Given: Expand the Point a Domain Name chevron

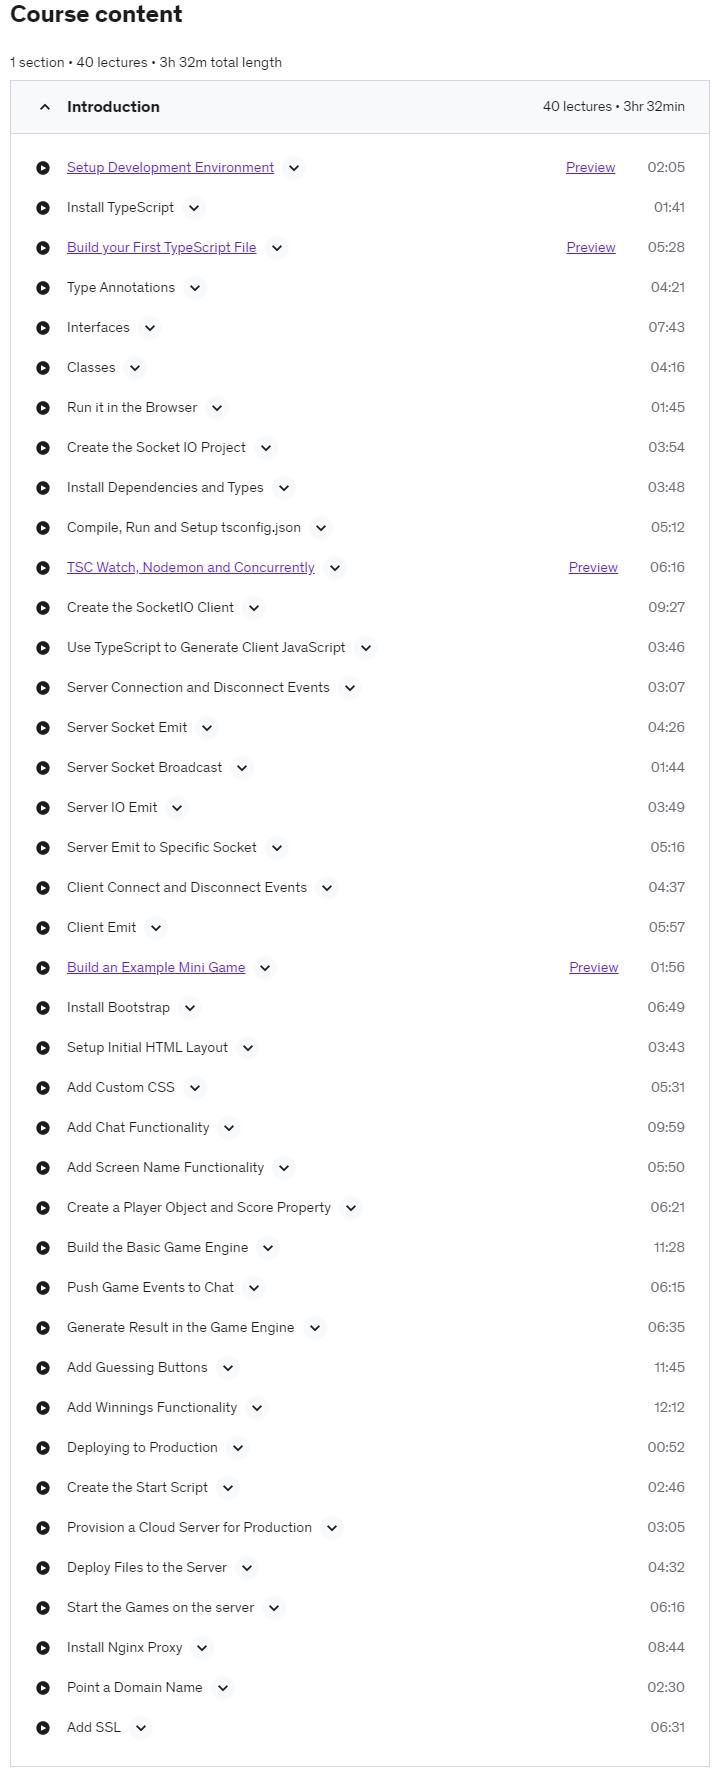Looking at the screenshot, I should [223, 1688].
